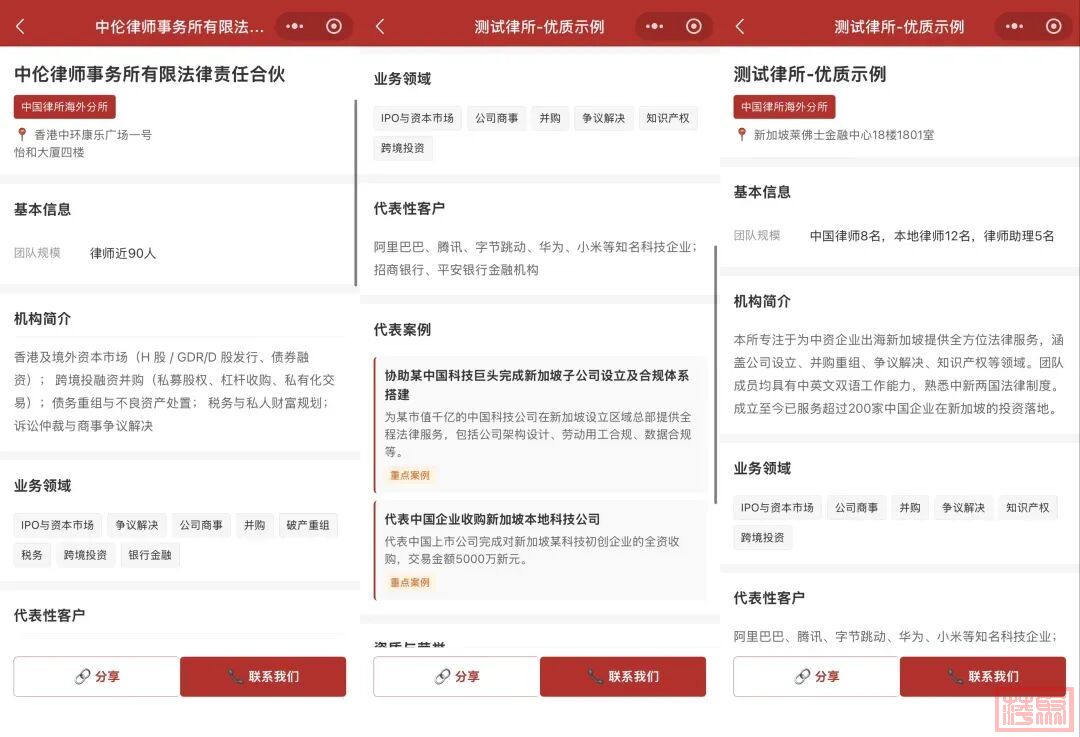Tap 分享 button on the middle screen
The width and height of the screenshot is (1080, 737).
[x=456, y=677]
